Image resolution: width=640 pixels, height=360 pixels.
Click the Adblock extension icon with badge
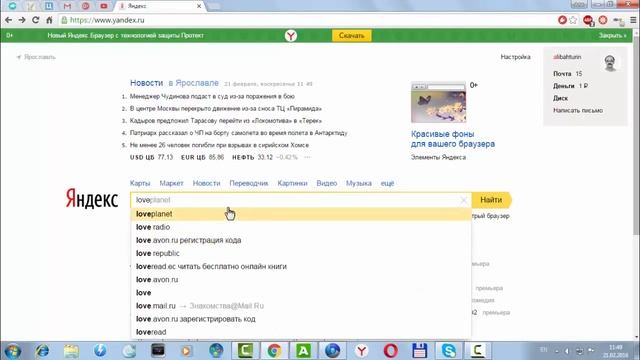[588, 20]
